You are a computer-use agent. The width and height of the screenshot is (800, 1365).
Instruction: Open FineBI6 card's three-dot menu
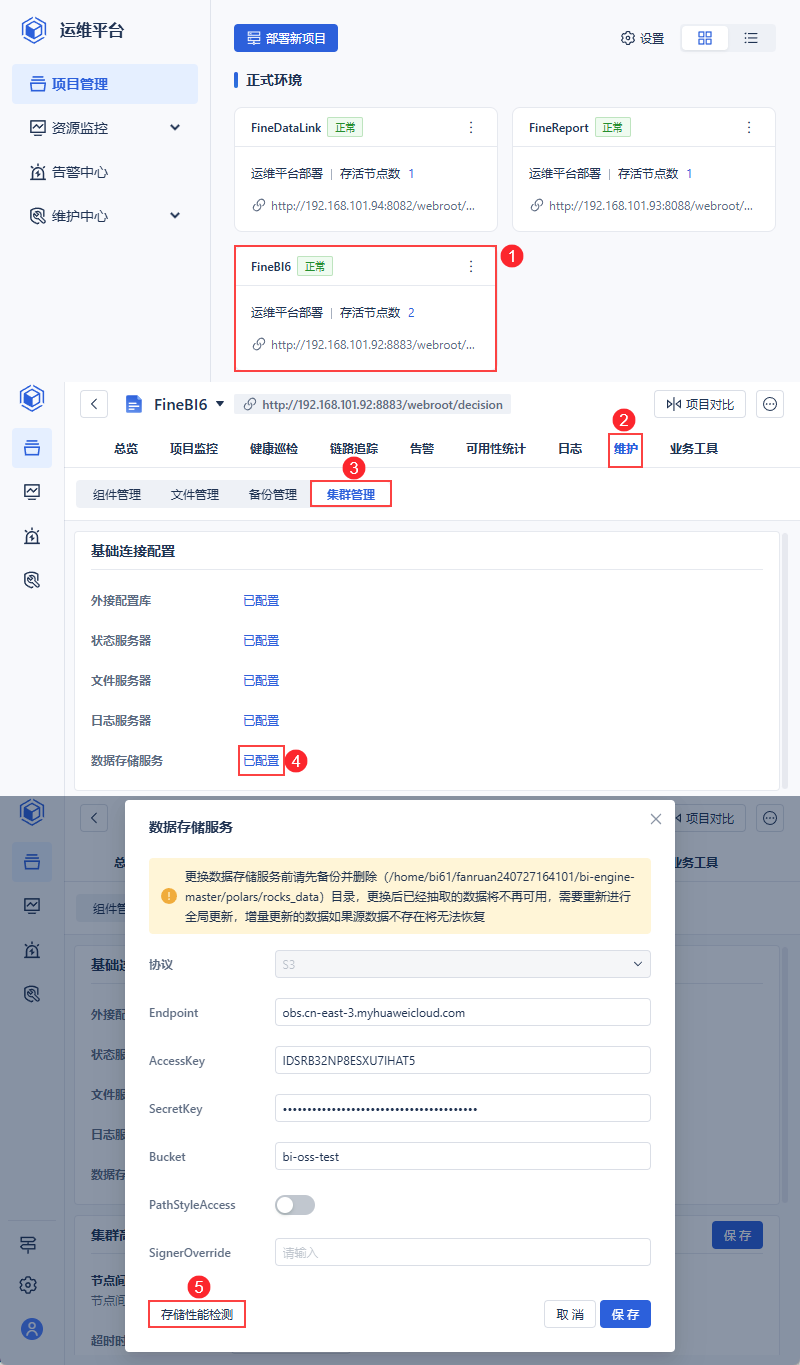(471, 266)
